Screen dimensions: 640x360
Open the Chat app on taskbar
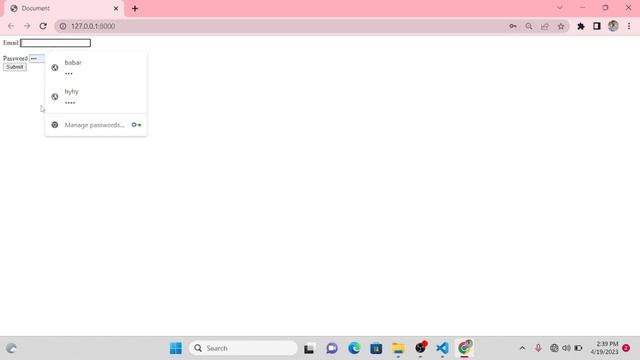click(332, 348)
